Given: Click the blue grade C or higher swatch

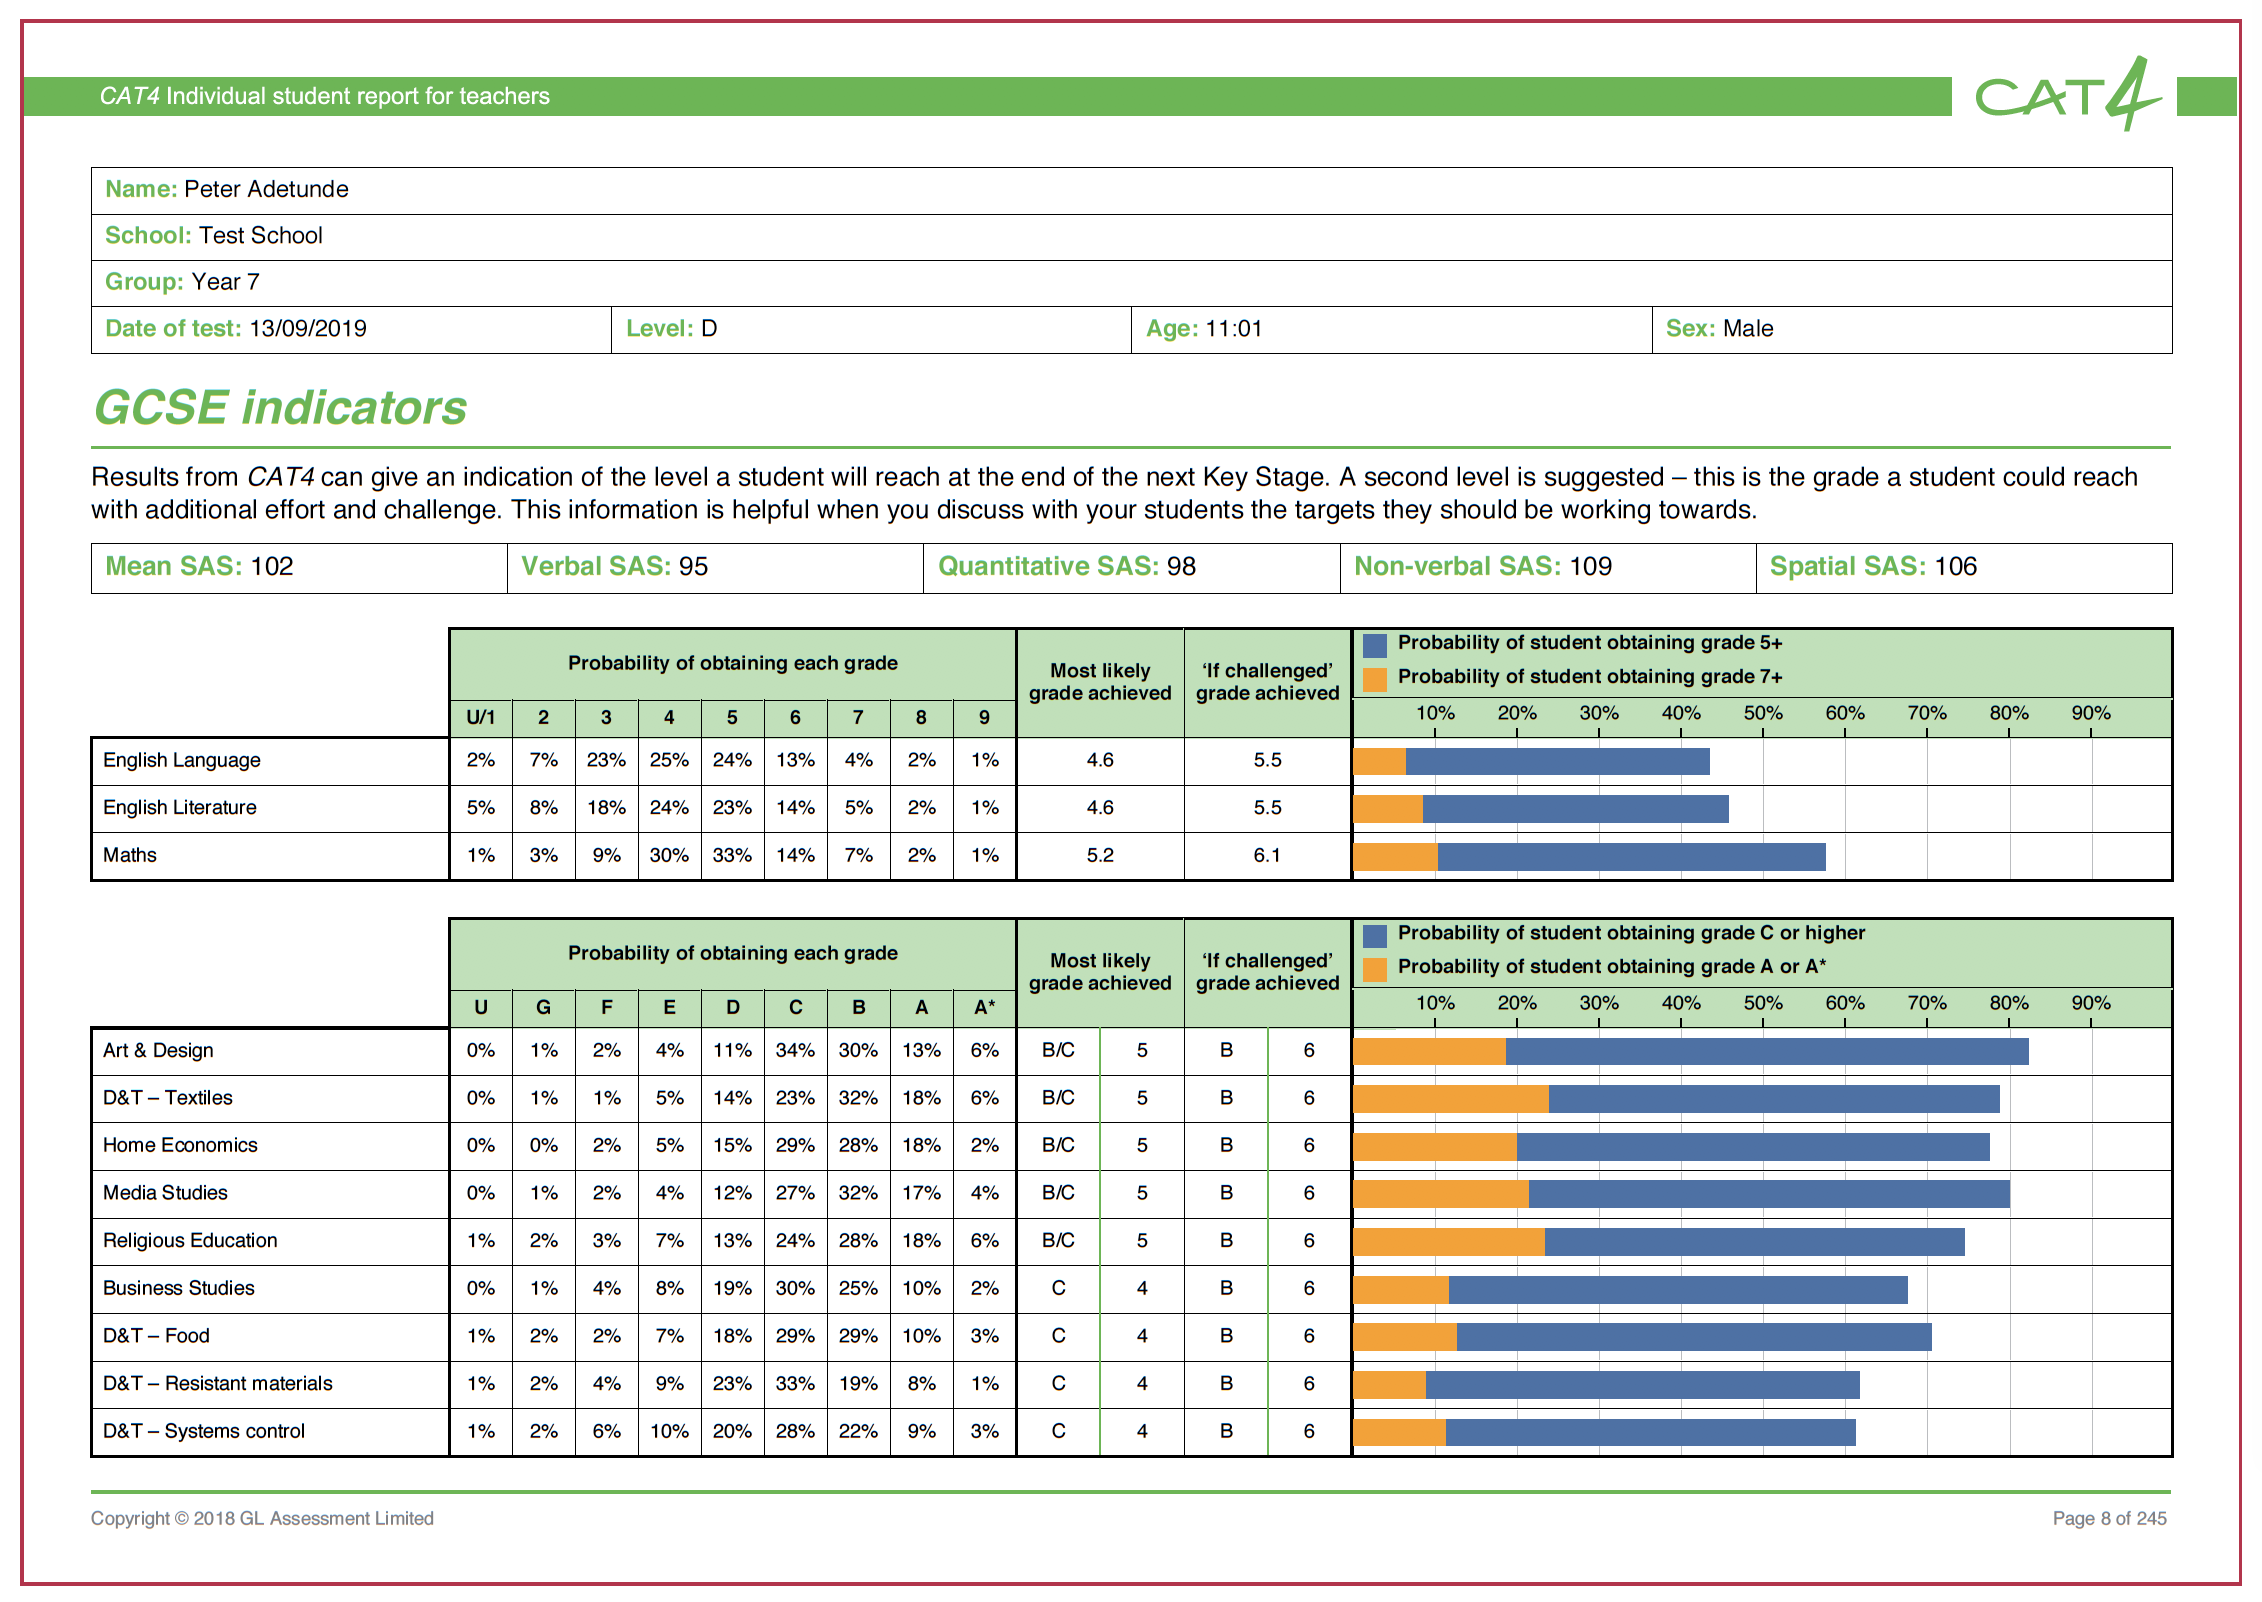Looking at the screenshot, I should point(1375,935).
